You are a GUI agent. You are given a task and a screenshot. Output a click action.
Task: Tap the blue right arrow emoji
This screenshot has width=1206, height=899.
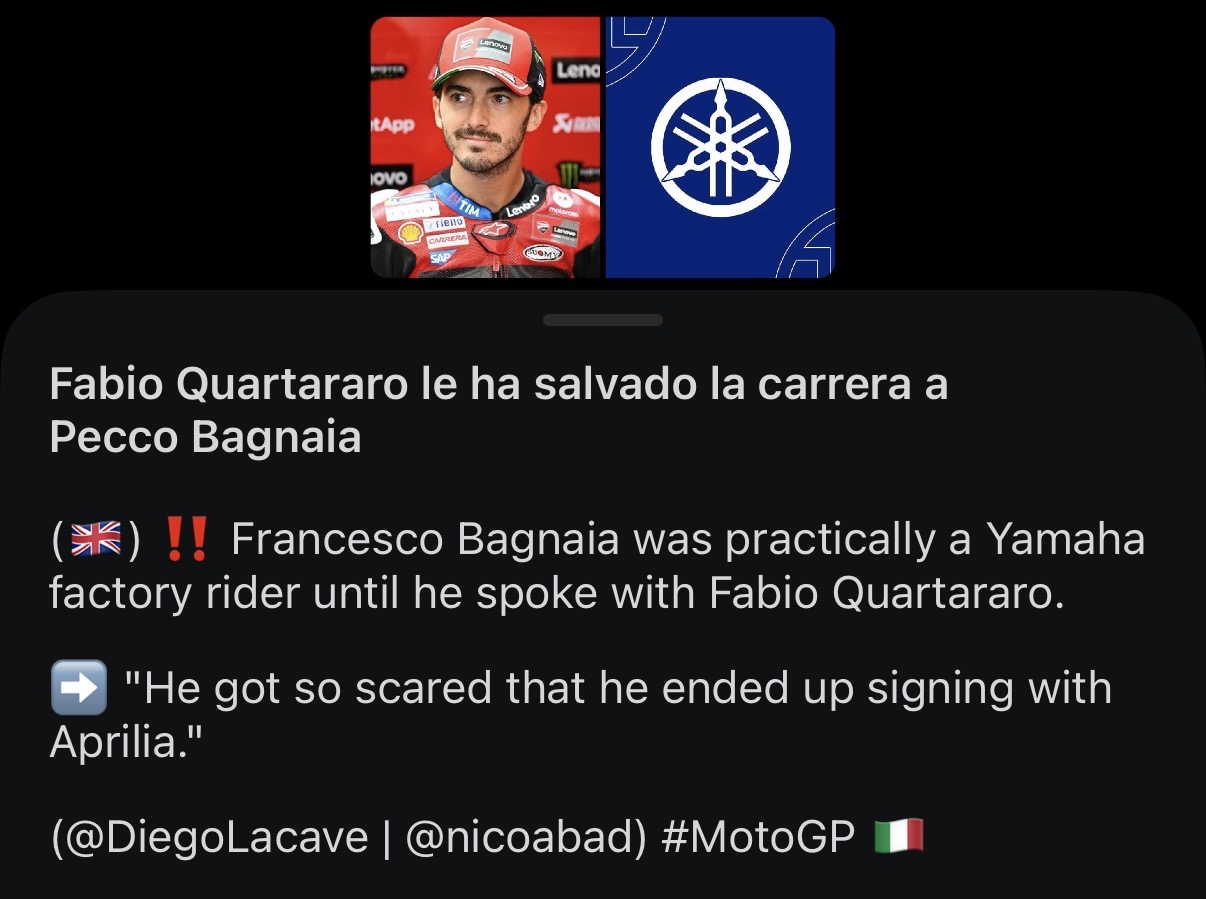[x=77, y=689]
